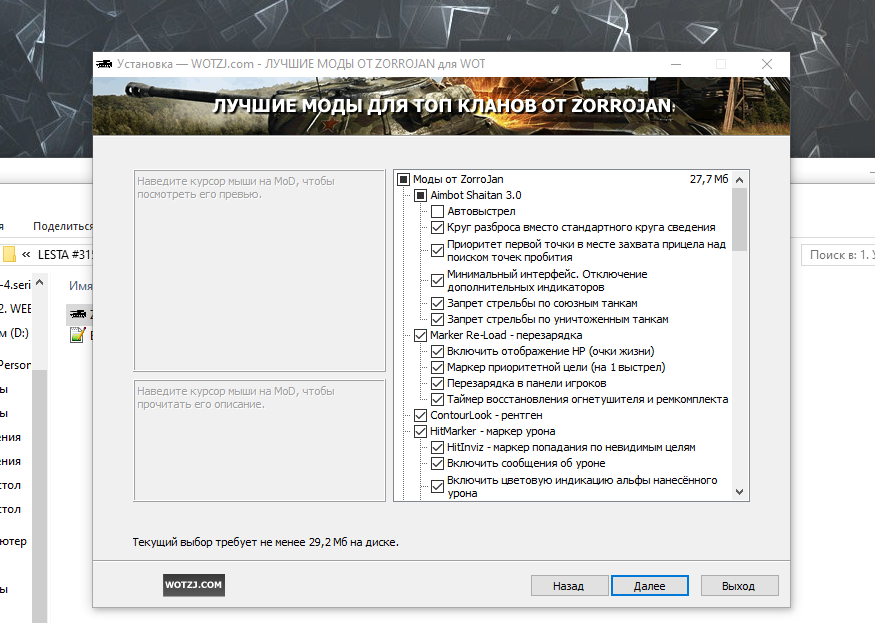Click the tank icon in the installer title bar
Screen dimensions: 875x623
[x=104, y=63]
